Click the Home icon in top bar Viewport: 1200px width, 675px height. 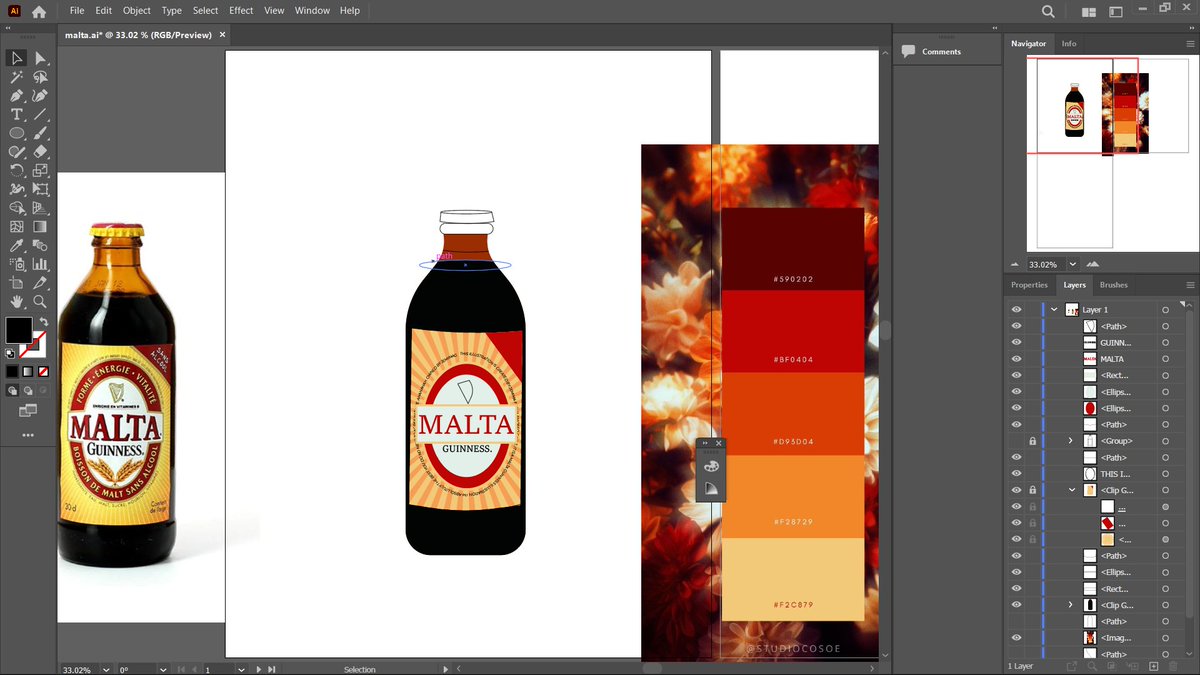point(39,12)
